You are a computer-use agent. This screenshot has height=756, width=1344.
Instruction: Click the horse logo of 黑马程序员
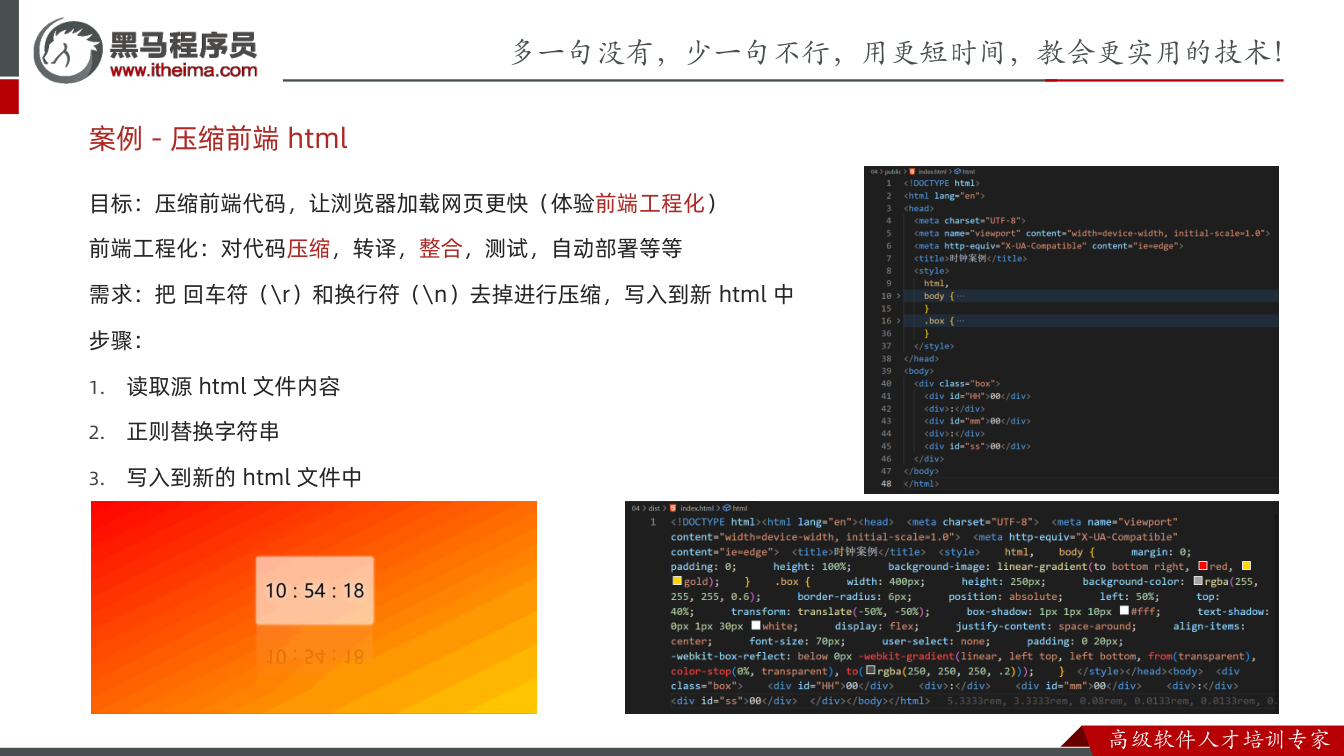pos(68,49)
